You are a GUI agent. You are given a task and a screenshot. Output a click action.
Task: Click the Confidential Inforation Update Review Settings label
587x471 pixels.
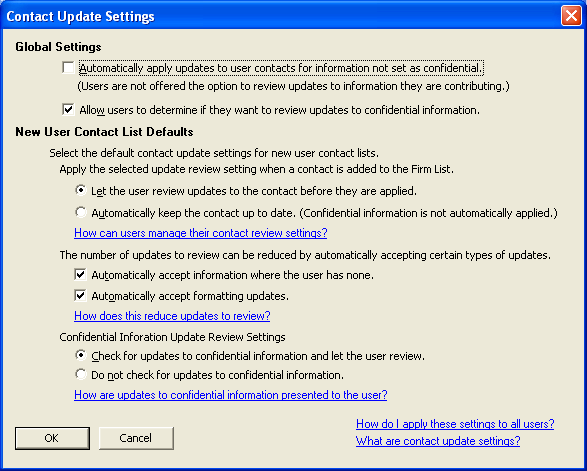[172, 337]
